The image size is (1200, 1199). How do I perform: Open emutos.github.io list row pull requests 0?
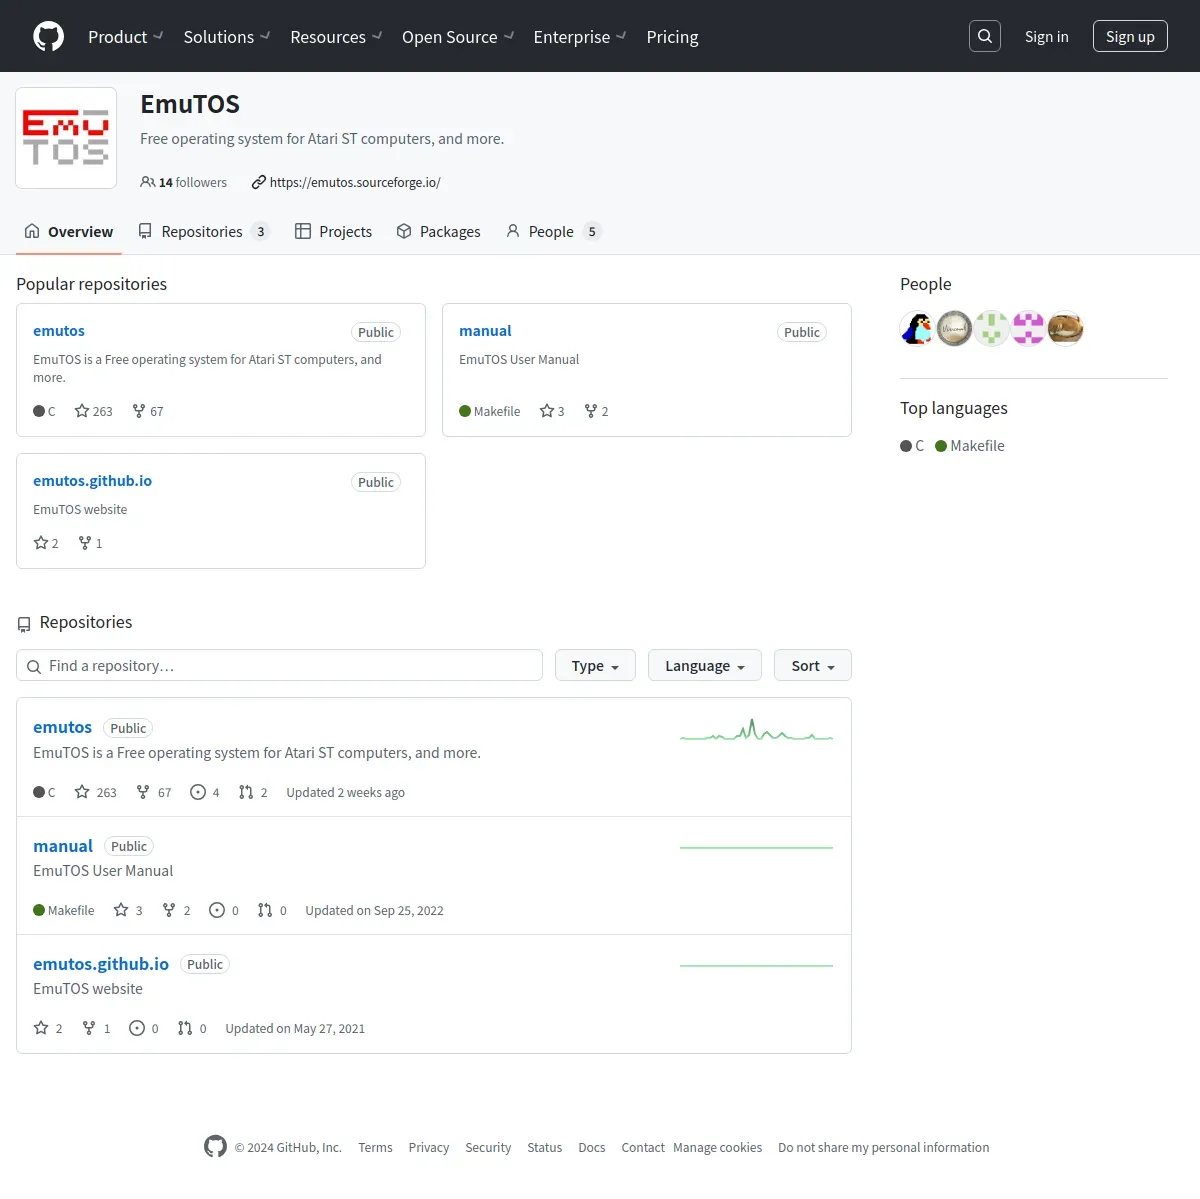(x=192, y=1028)
